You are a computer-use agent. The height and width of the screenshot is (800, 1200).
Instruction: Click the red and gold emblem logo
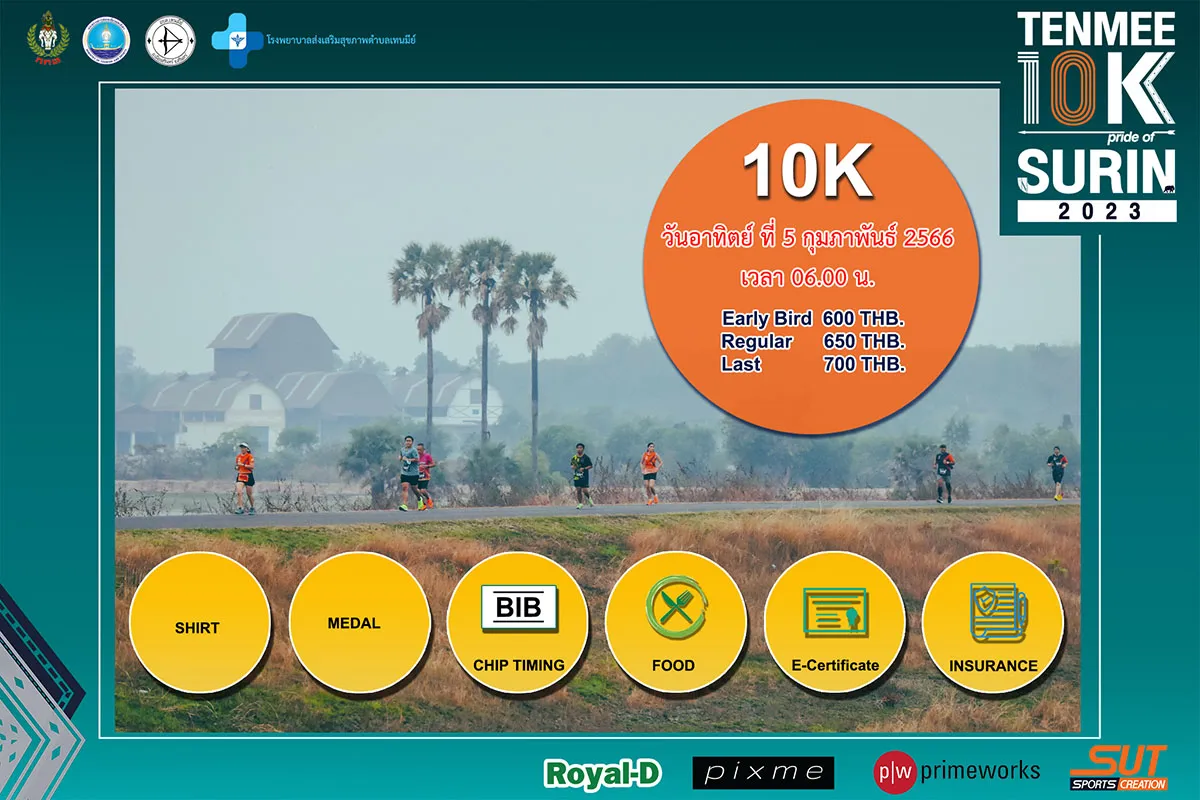point(47,40)
